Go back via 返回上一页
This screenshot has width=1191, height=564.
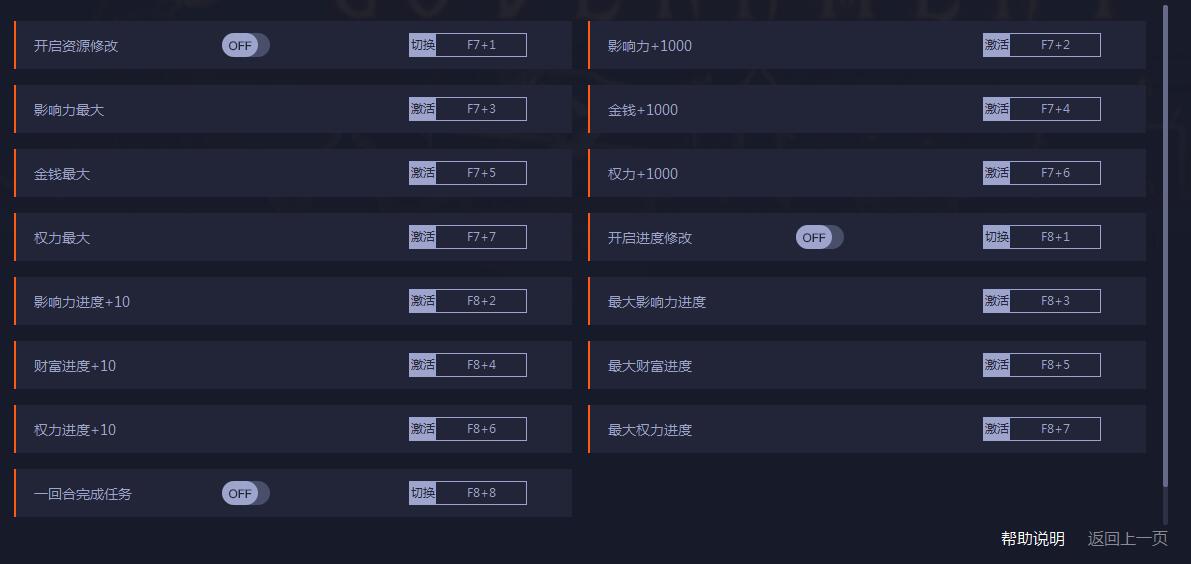pos(1127,539)
